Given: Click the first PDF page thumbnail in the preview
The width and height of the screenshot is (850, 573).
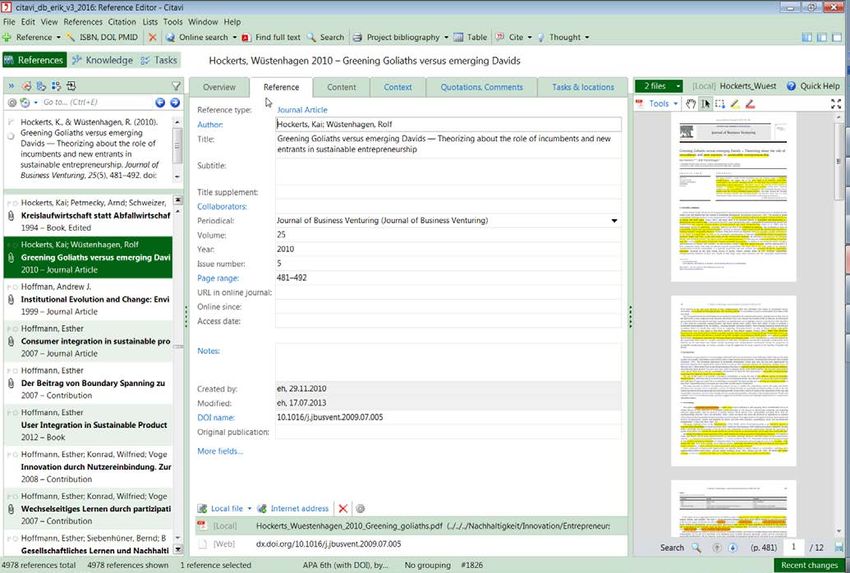Looking at the screenshot, I should [x=733, y=197].
